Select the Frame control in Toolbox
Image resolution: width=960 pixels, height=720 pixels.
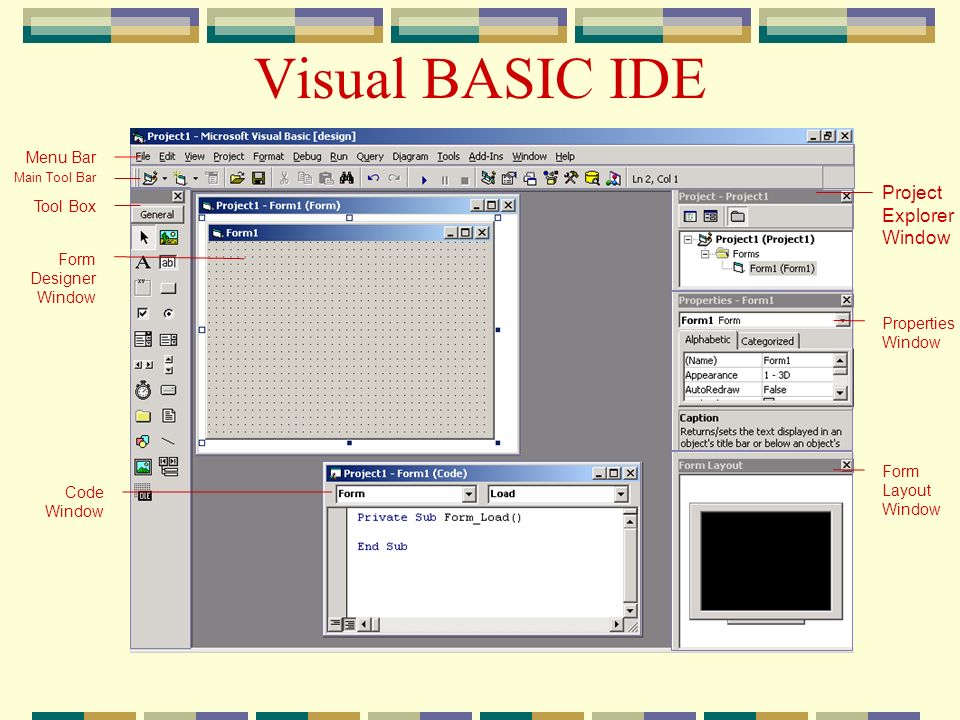pyautogui.click(x=143, y=287)
